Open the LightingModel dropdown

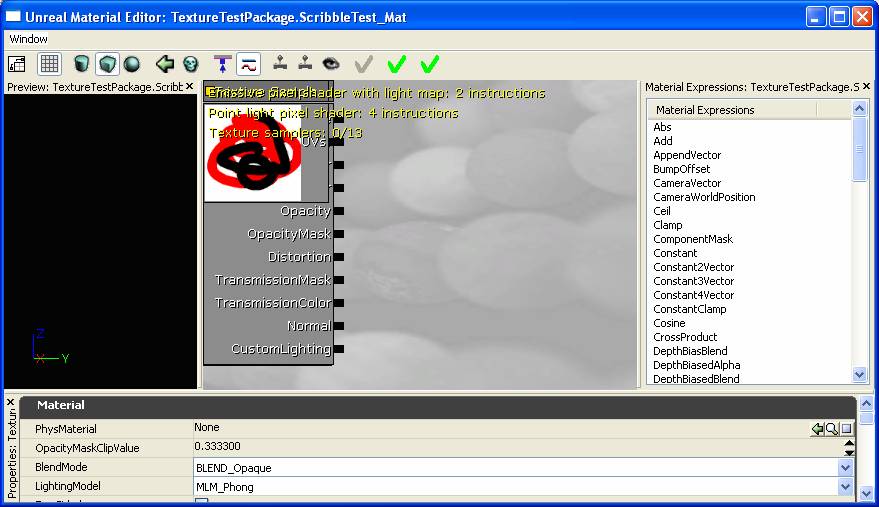[846, 487]
